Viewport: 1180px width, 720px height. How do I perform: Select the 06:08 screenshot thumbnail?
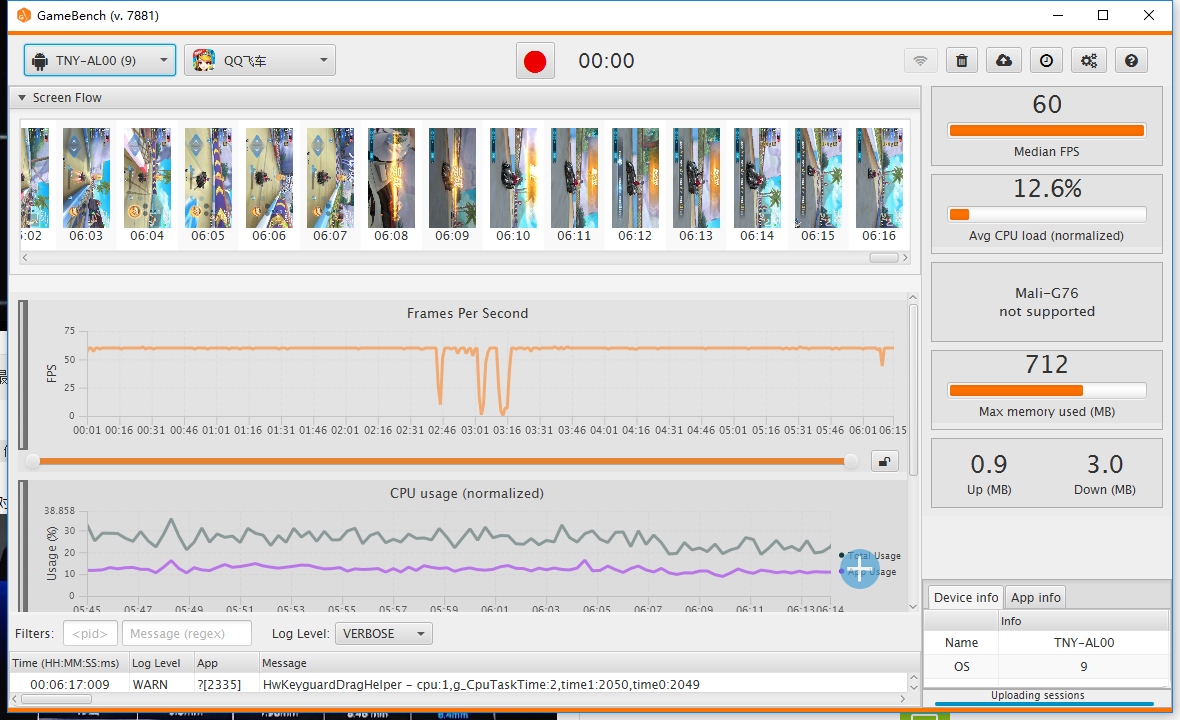[391, 178]
